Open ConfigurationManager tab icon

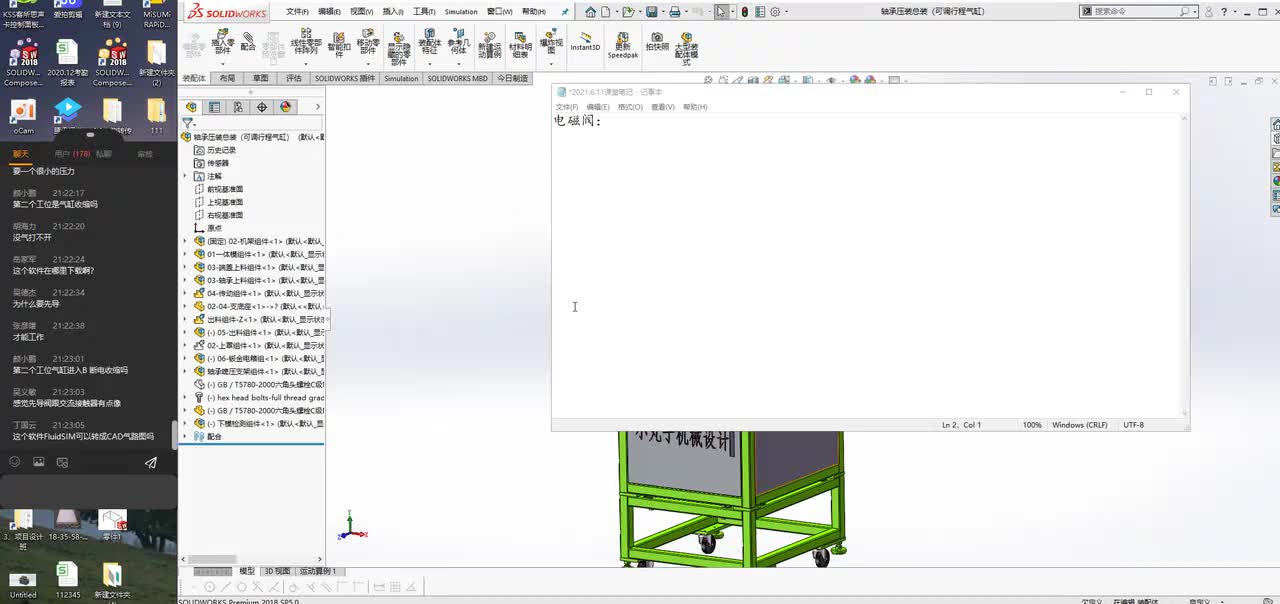coord(238,107)
